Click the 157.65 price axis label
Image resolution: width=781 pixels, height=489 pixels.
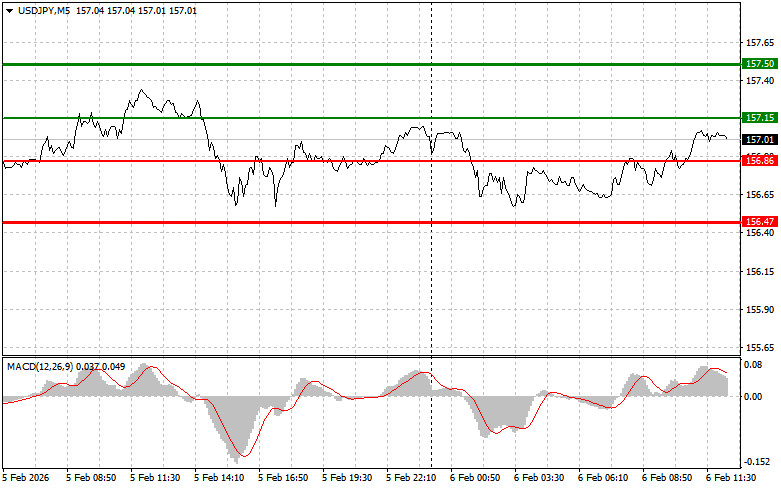coord(759,43)
